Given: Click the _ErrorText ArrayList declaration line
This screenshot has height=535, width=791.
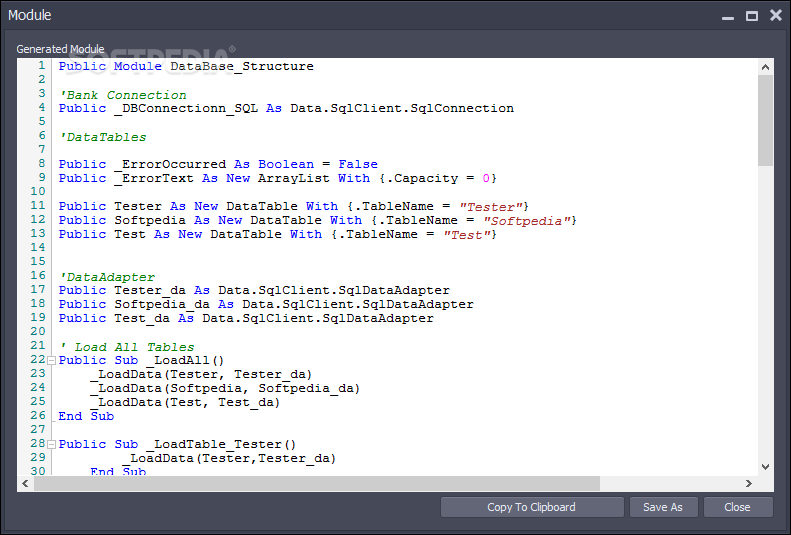Looking at the screenshot, I should [277, 179].
